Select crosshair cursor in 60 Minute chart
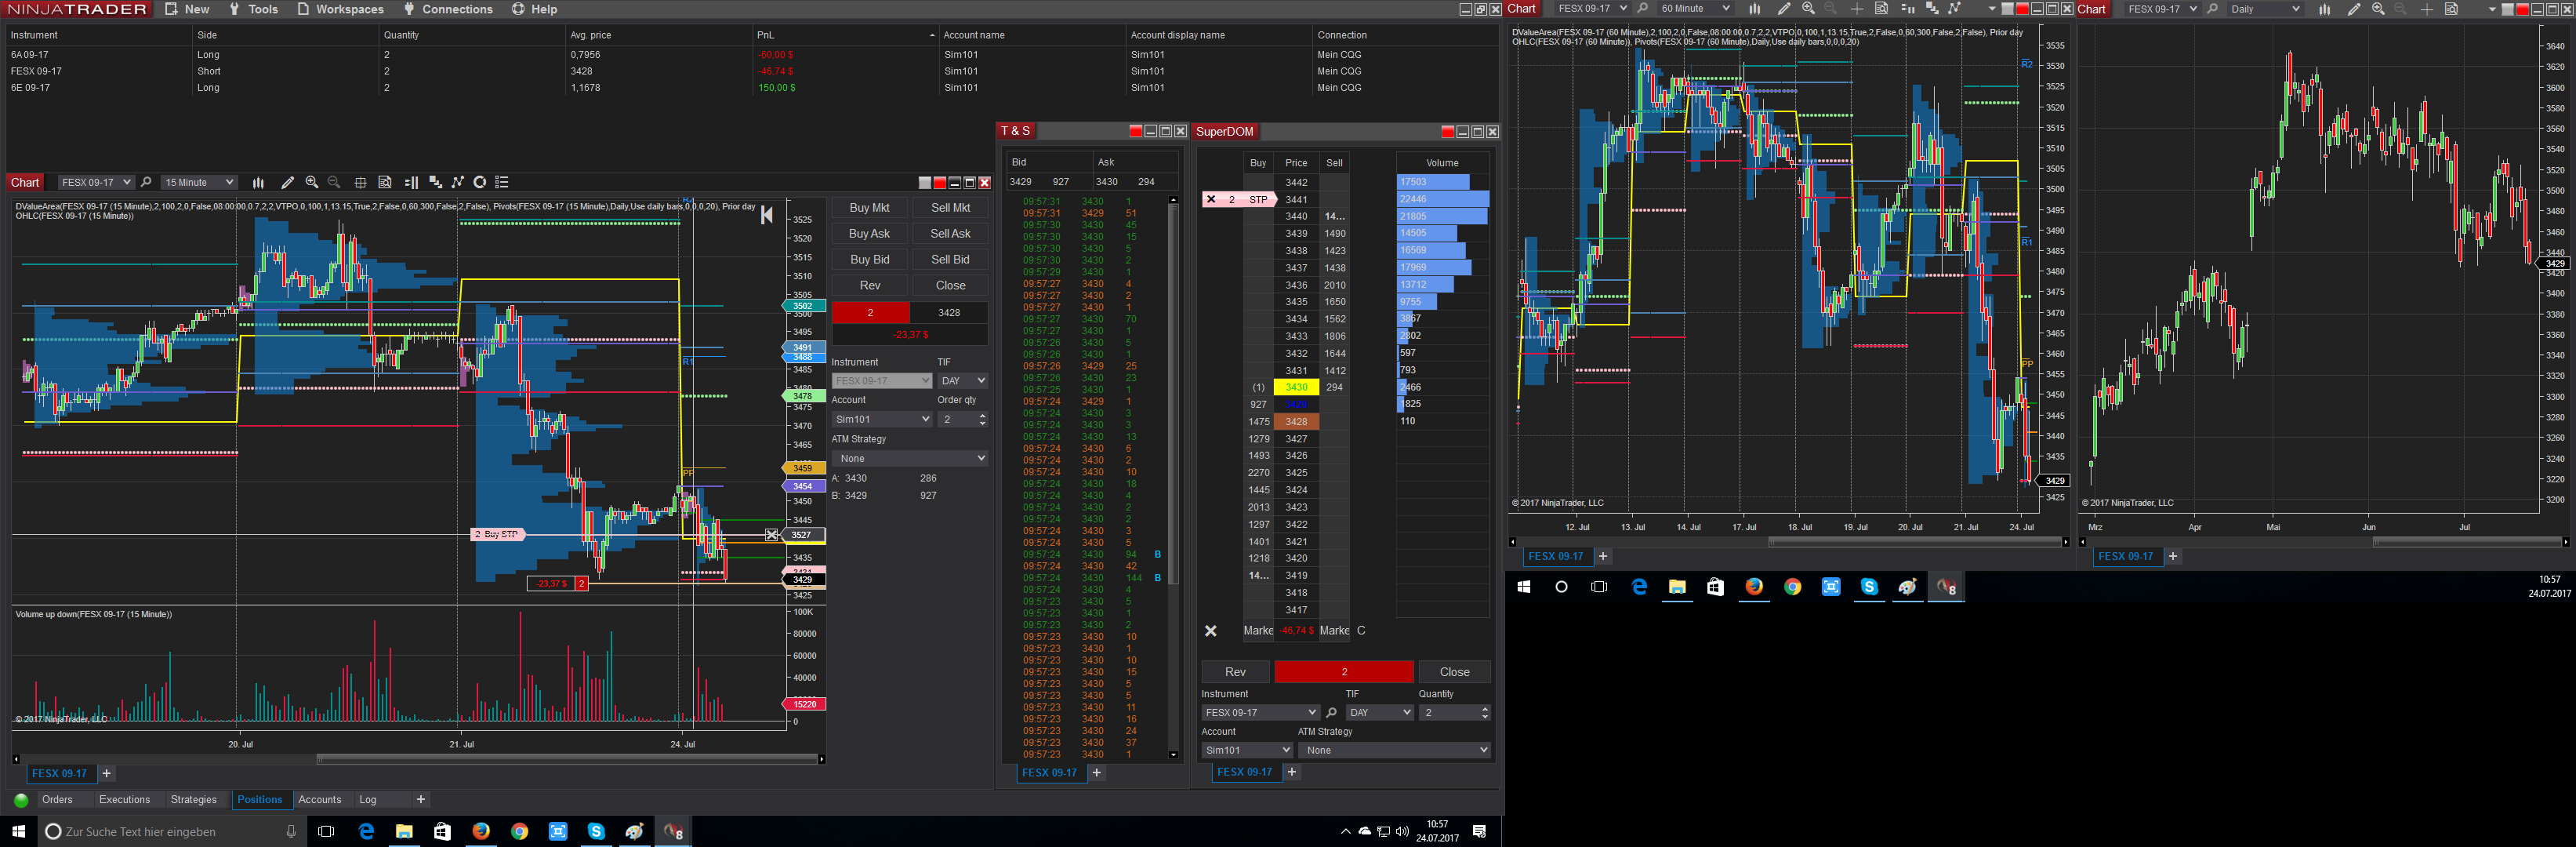The height and width of the screenshot is (847, 2576). [x=1857, y=9]
